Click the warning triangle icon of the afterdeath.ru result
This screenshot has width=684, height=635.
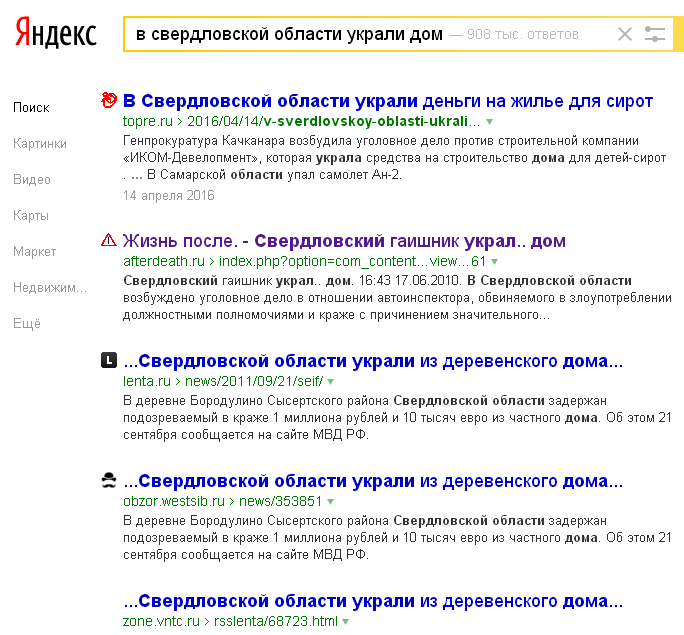coord(109,240)
